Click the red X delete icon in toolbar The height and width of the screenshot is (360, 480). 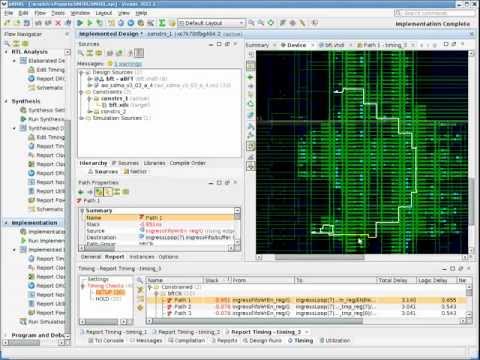click(58, 23)
